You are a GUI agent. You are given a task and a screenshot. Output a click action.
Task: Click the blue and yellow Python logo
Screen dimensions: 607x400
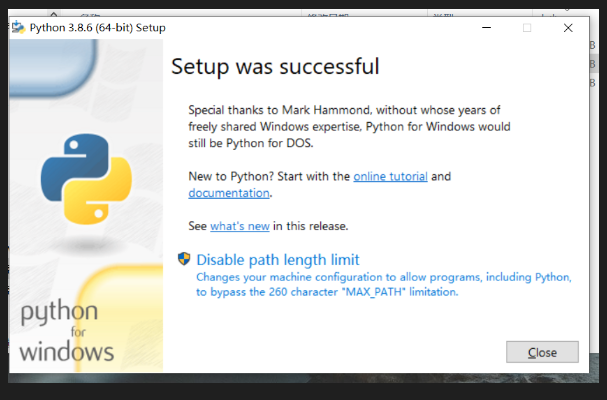(x=85, y=179)
